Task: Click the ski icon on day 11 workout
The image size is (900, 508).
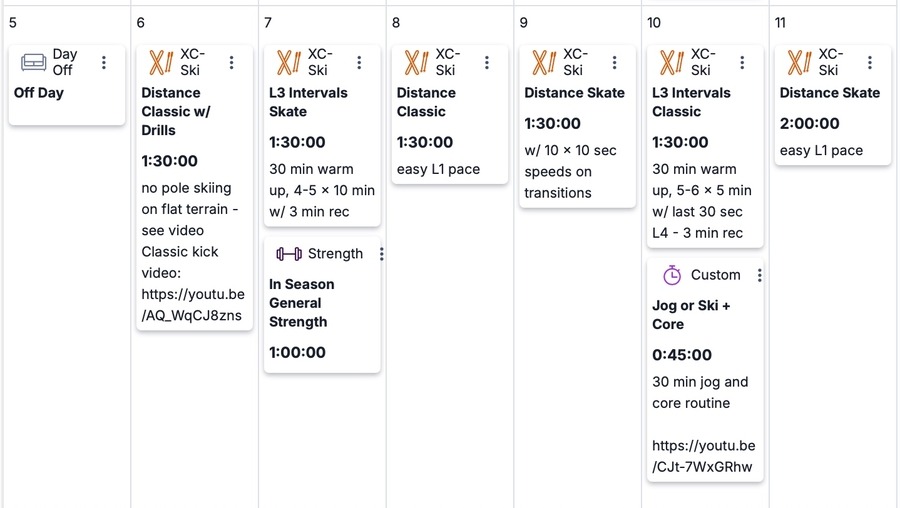Action: point(799,62)
